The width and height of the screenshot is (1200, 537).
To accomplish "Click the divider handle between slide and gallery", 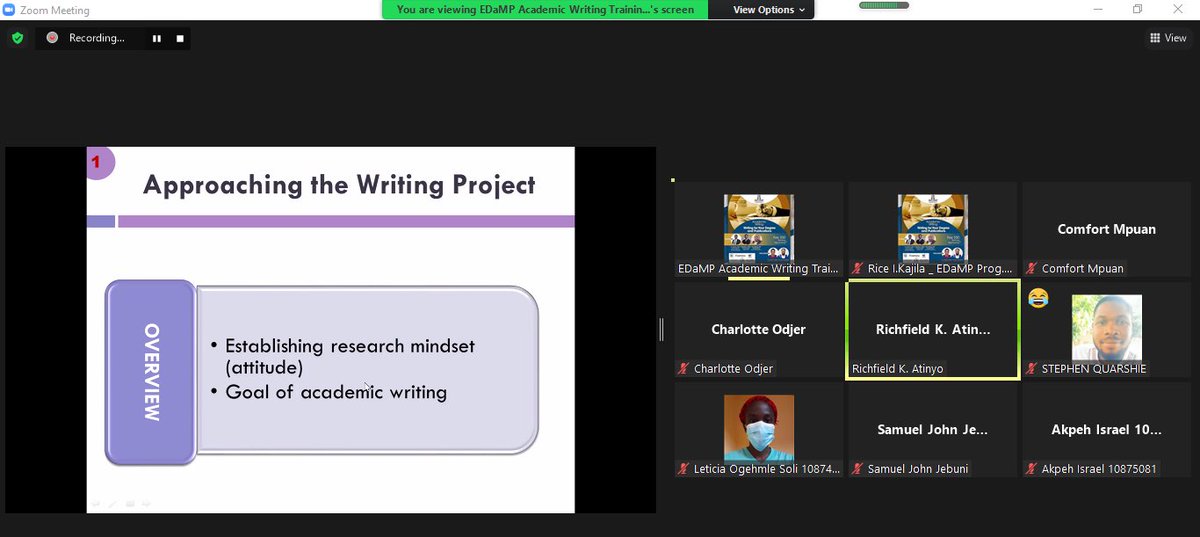I will click(661, 330).
